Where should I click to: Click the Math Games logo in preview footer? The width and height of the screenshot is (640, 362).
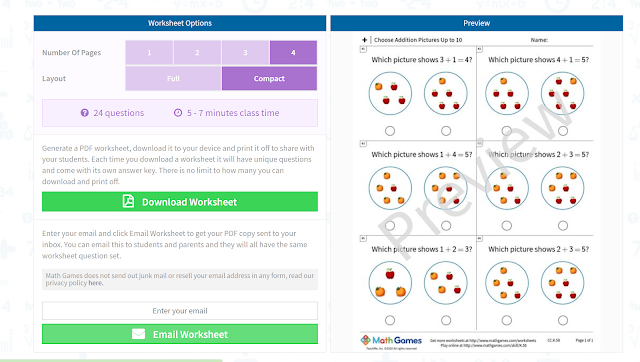coord(391,340)
